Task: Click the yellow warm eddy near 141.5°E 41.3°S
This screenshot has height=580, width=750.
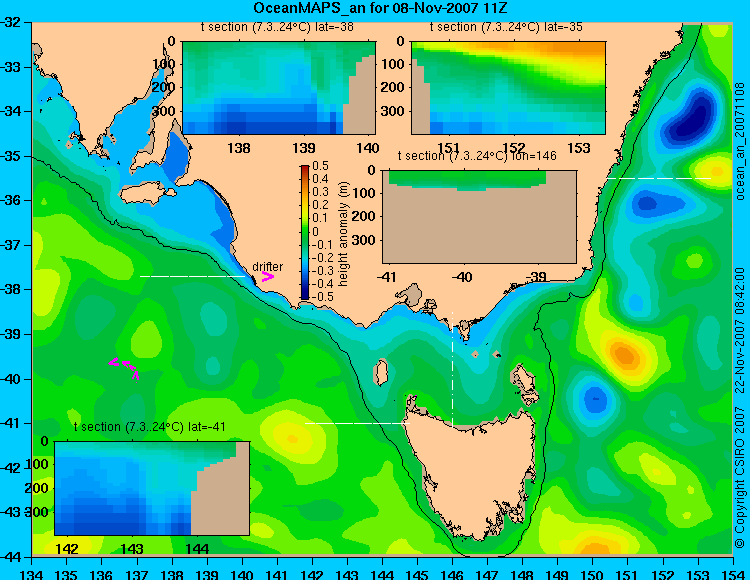Action: tap(292, 438)
